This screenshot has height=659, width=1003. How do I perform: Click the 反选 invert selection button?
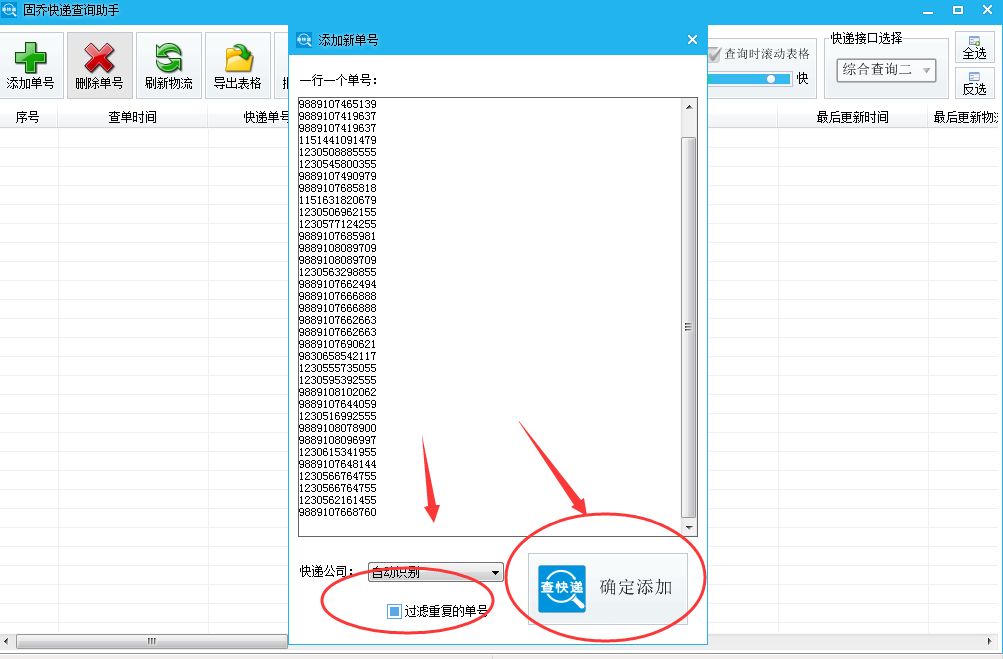[974, 83]
